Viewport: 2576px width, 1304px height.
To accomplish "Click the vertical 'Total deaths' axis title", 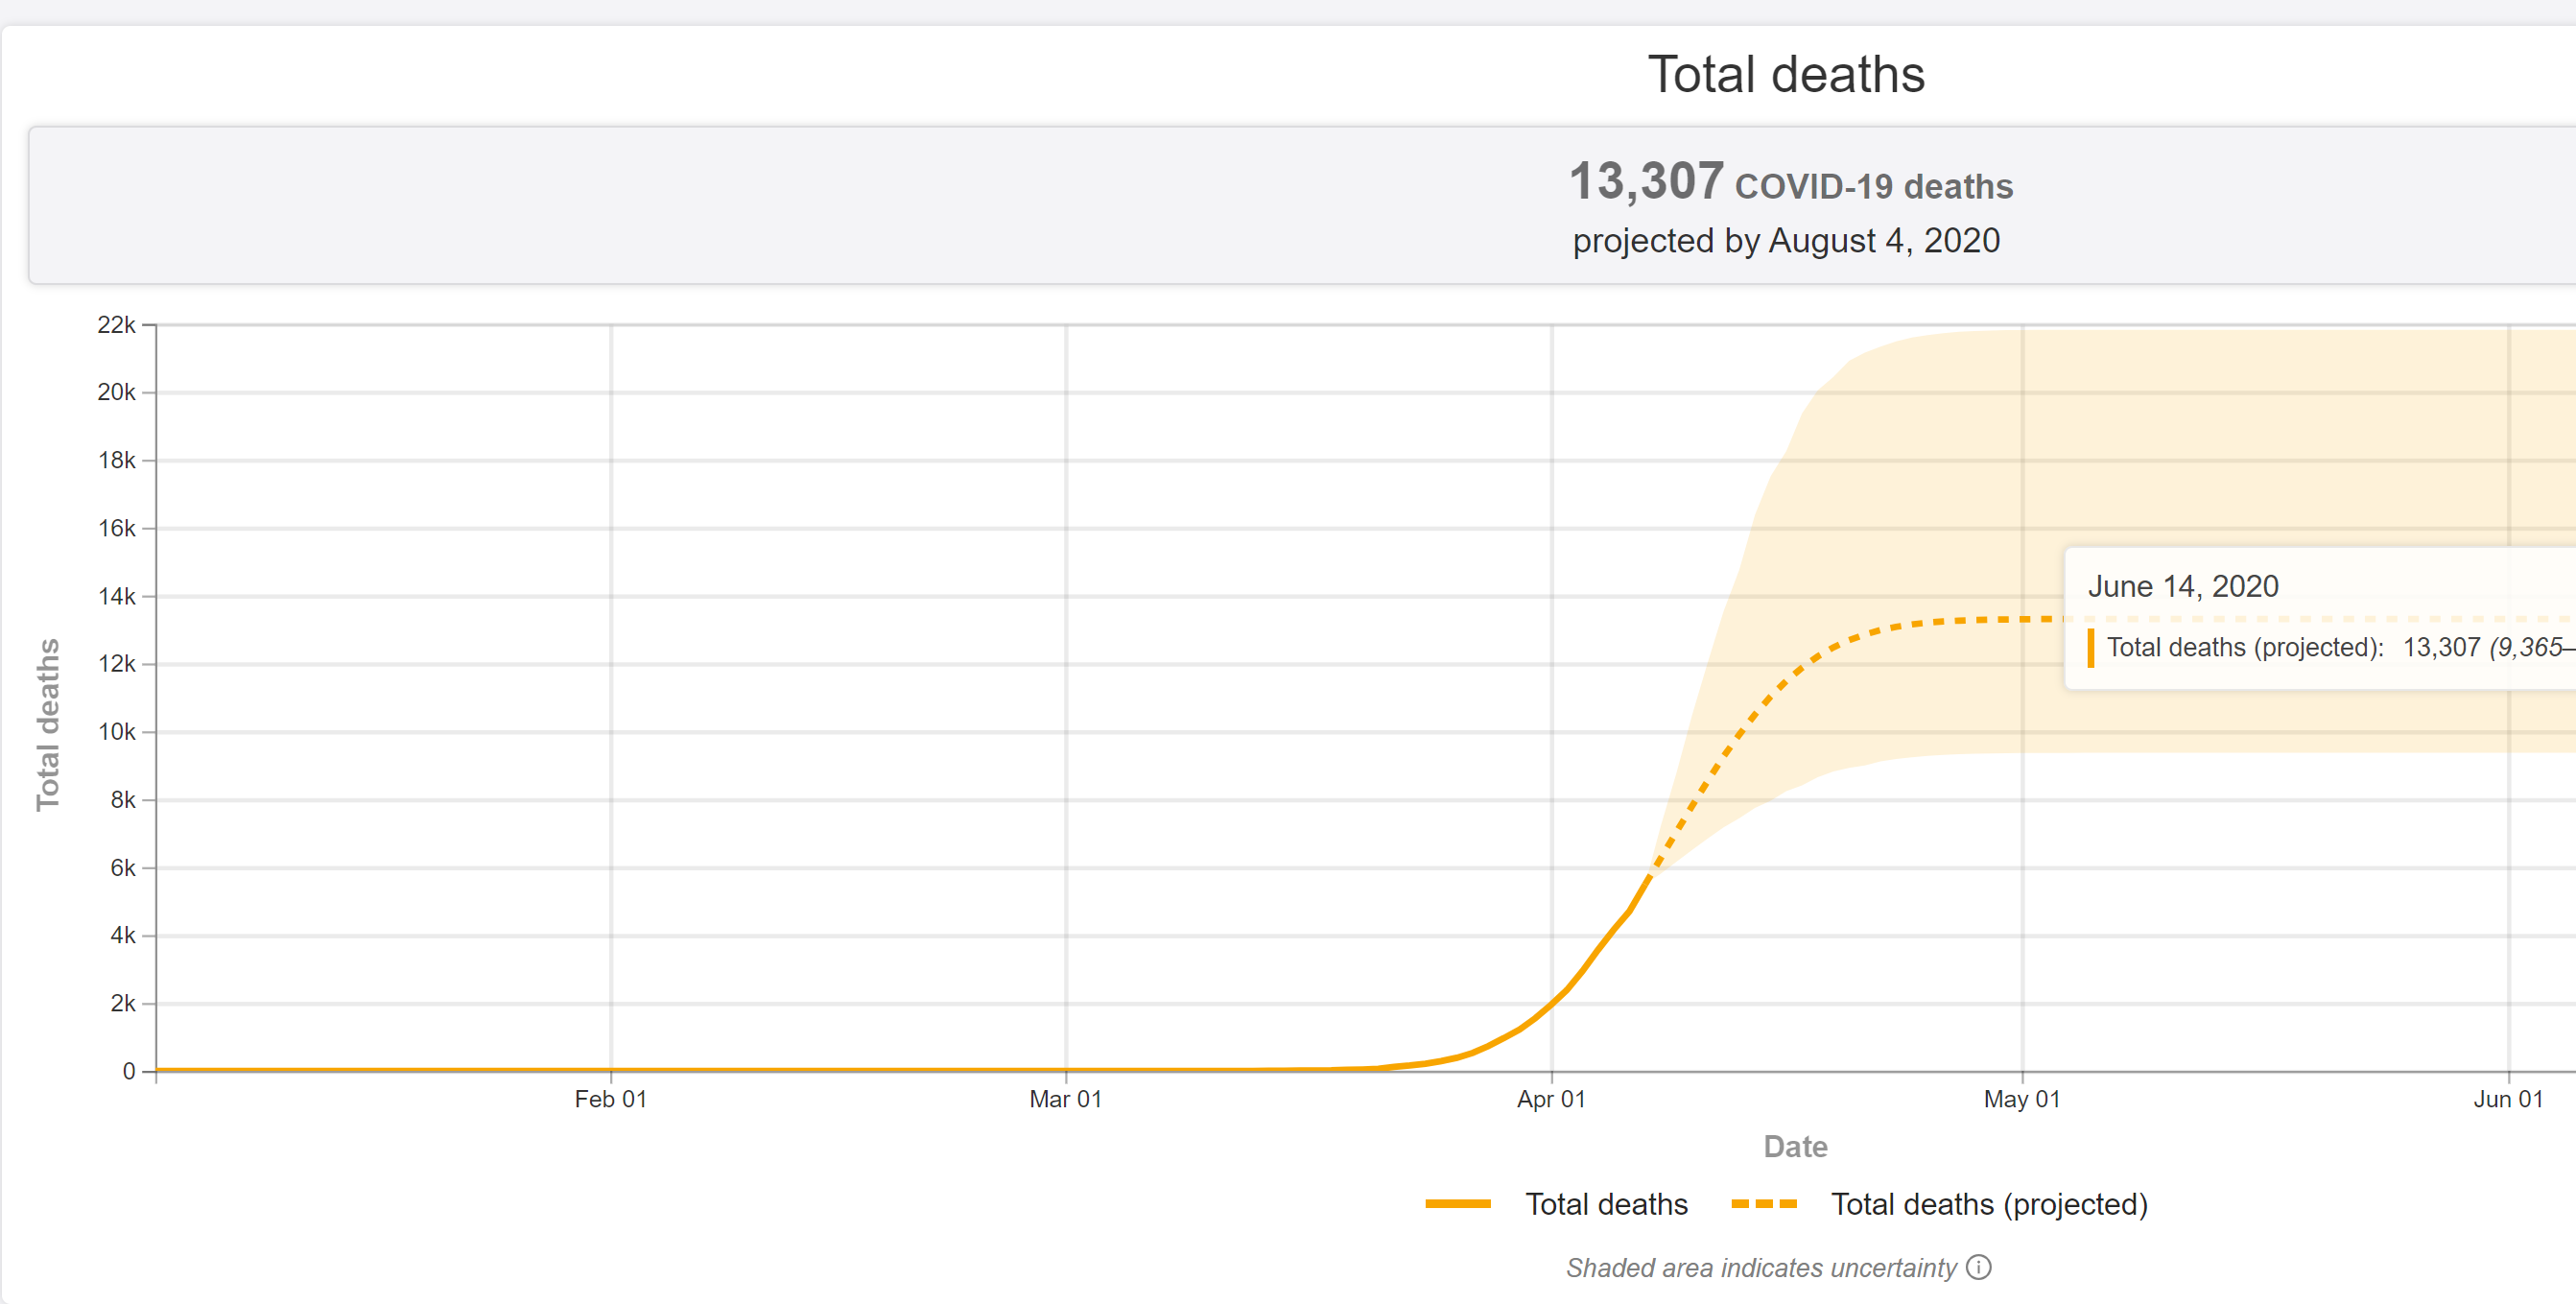I will (x=47, y=724).
